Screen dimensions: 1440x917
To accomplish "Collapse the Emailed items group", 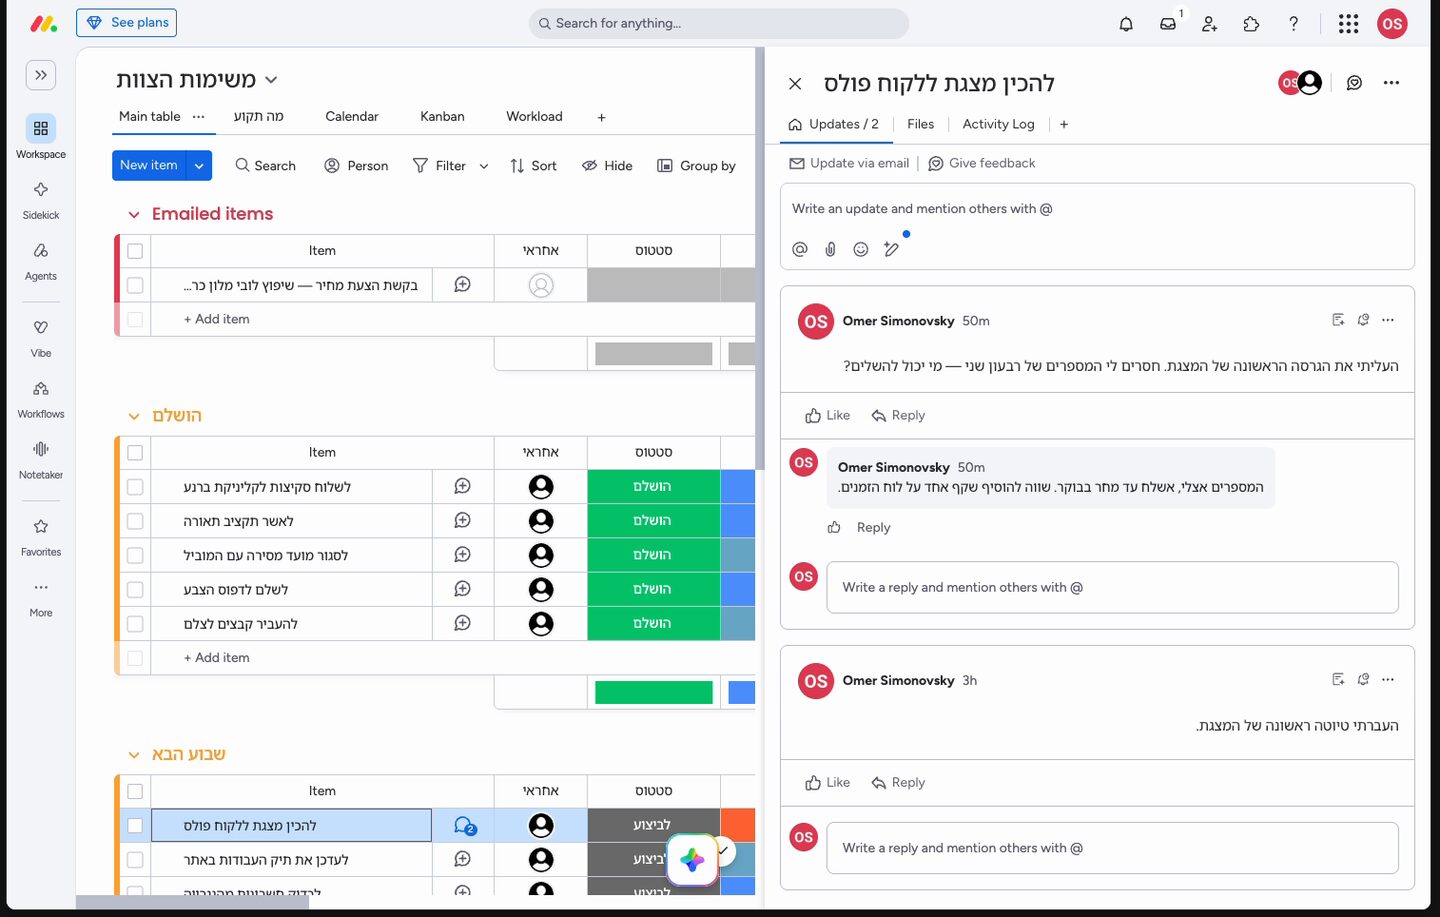I will tap(134, 215).
